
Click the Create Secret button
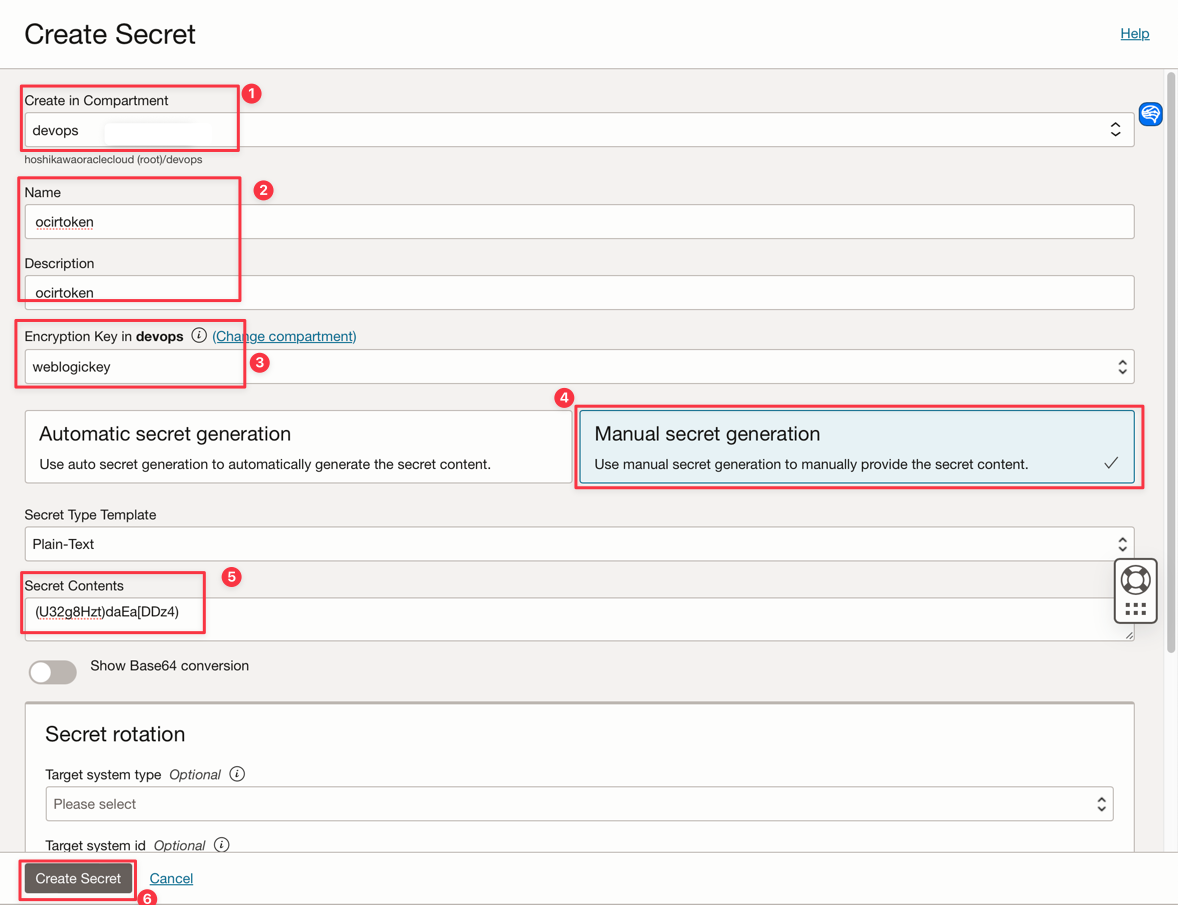(x=78, y=878)
